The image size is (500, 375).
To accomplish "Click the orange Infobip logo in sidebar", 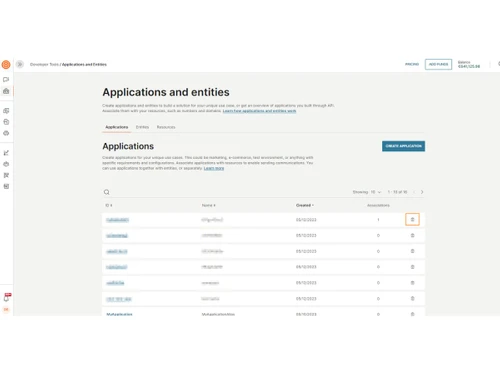I will (x=6, y=64).
